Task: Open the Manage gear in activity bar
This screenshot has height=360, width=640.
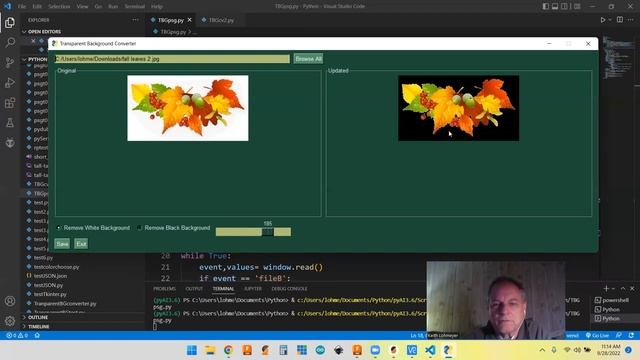Action: (x=10, y=321)
